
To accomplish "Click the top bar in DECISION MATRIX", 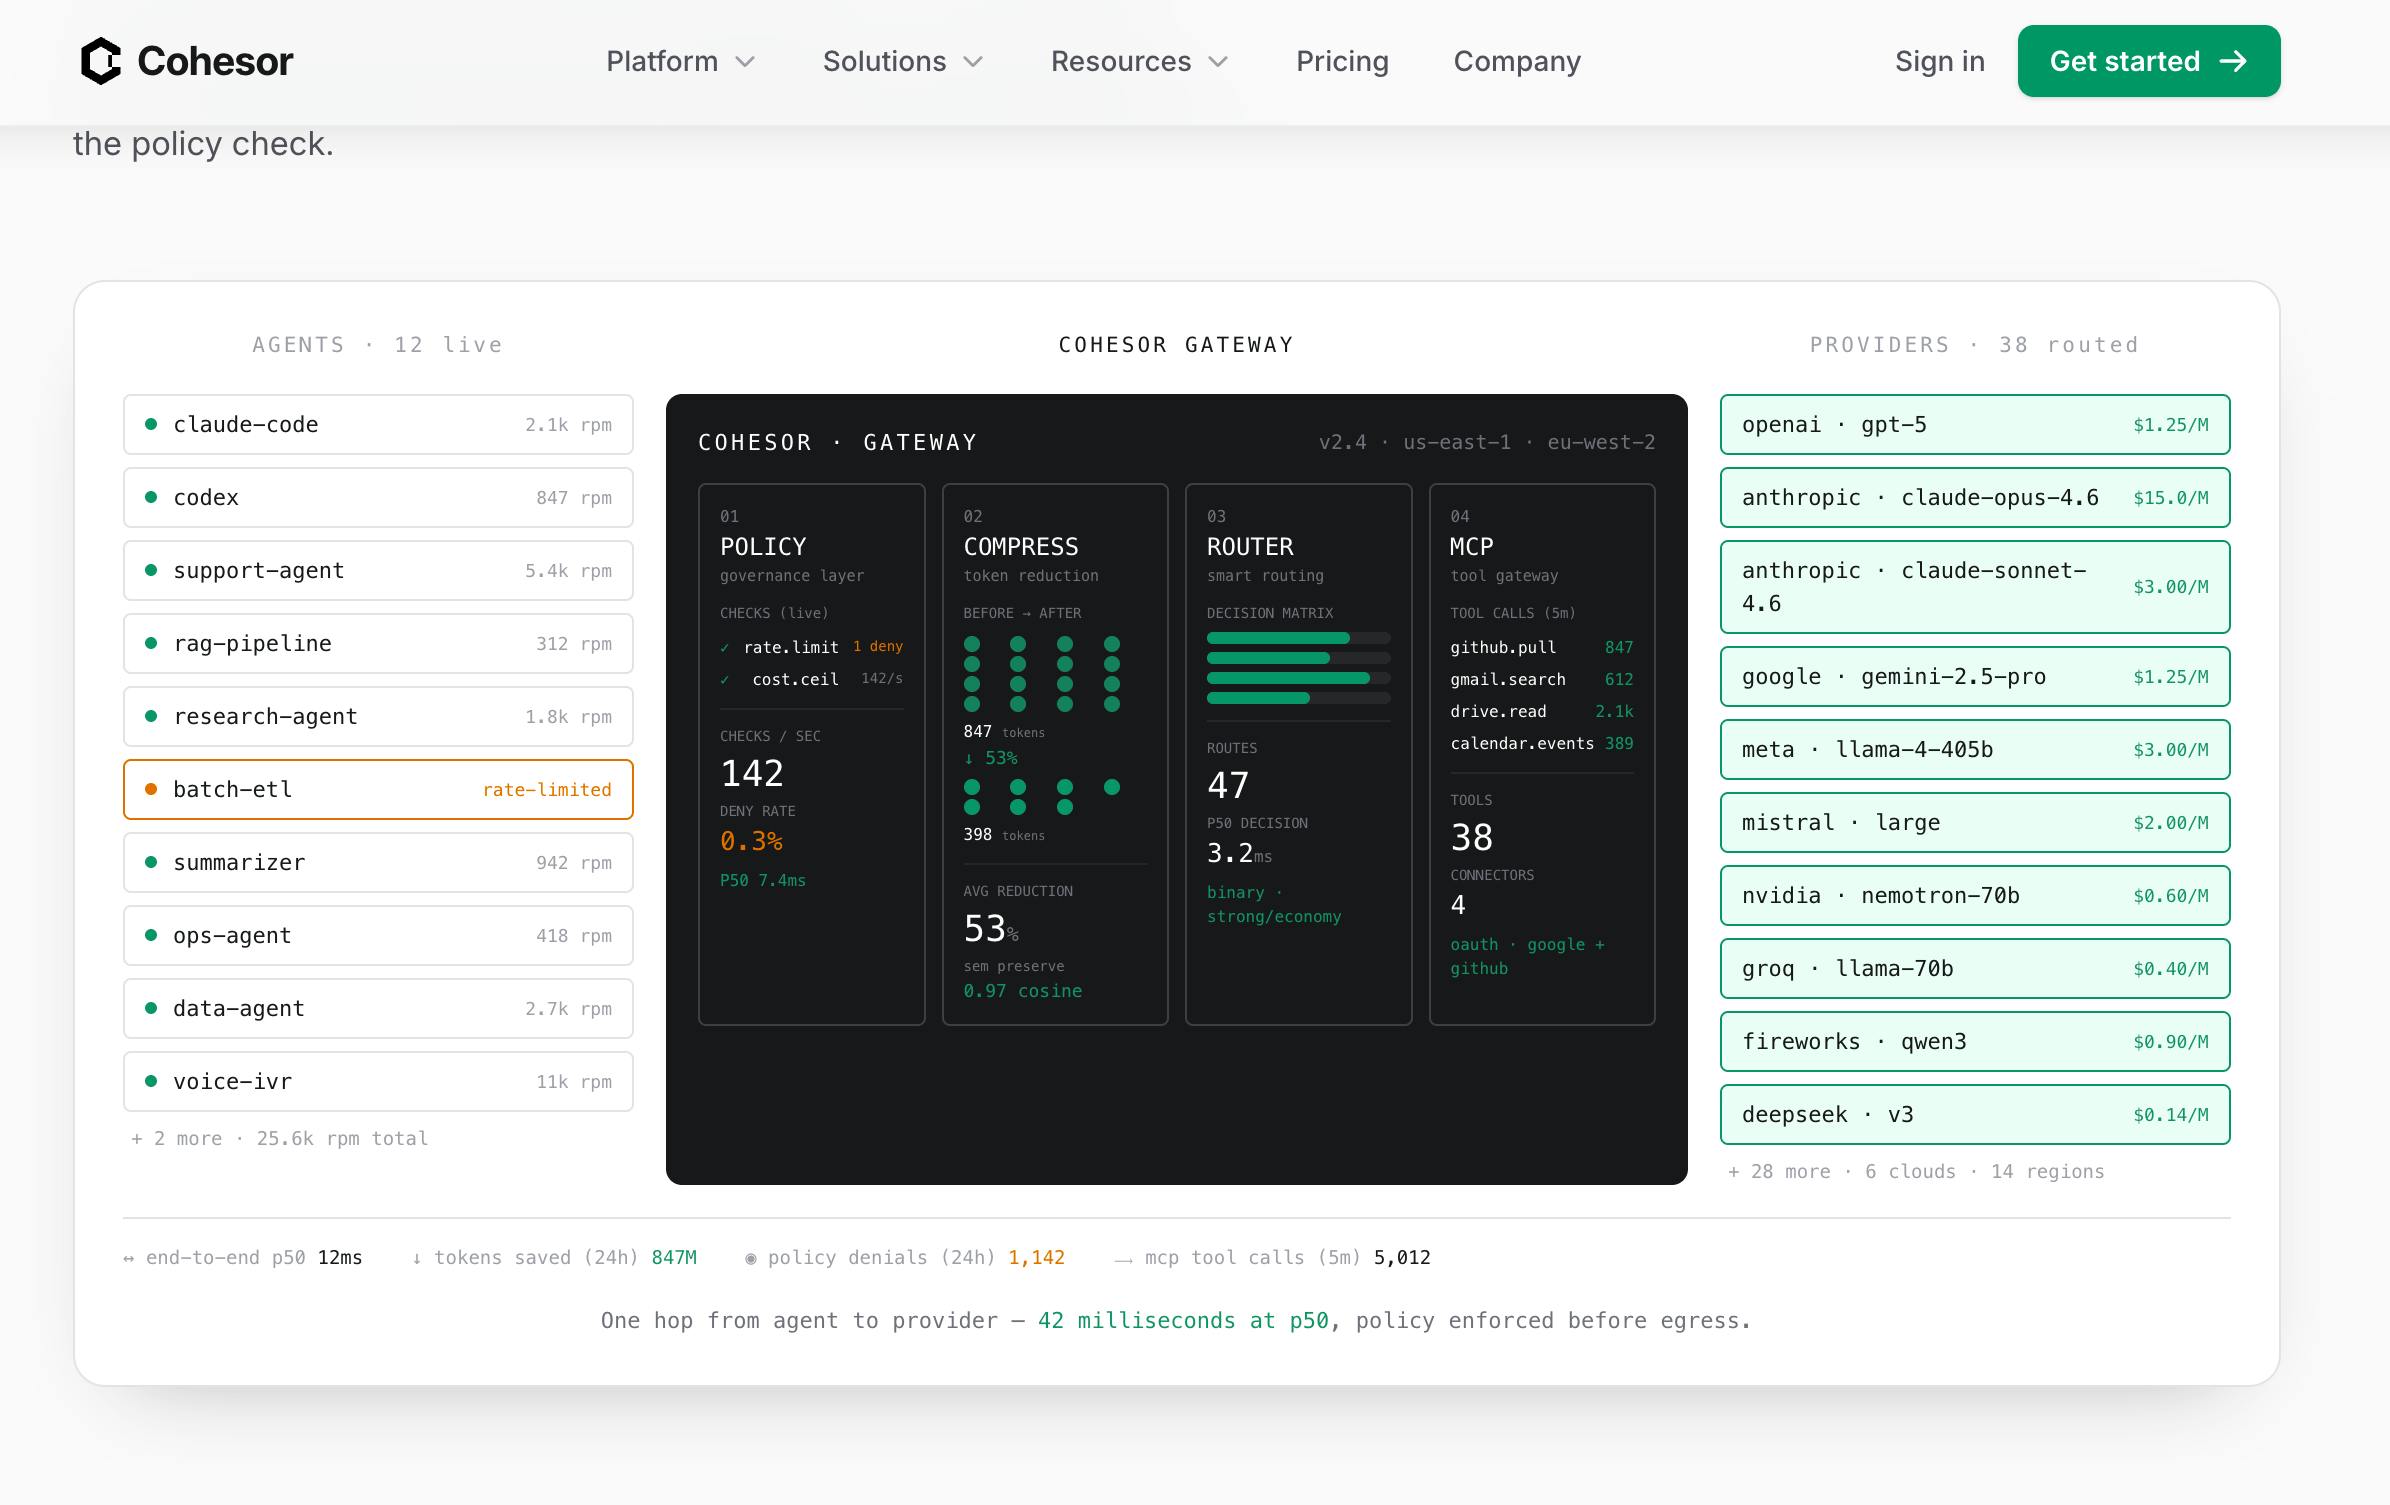I will (x=1298, y=638).
